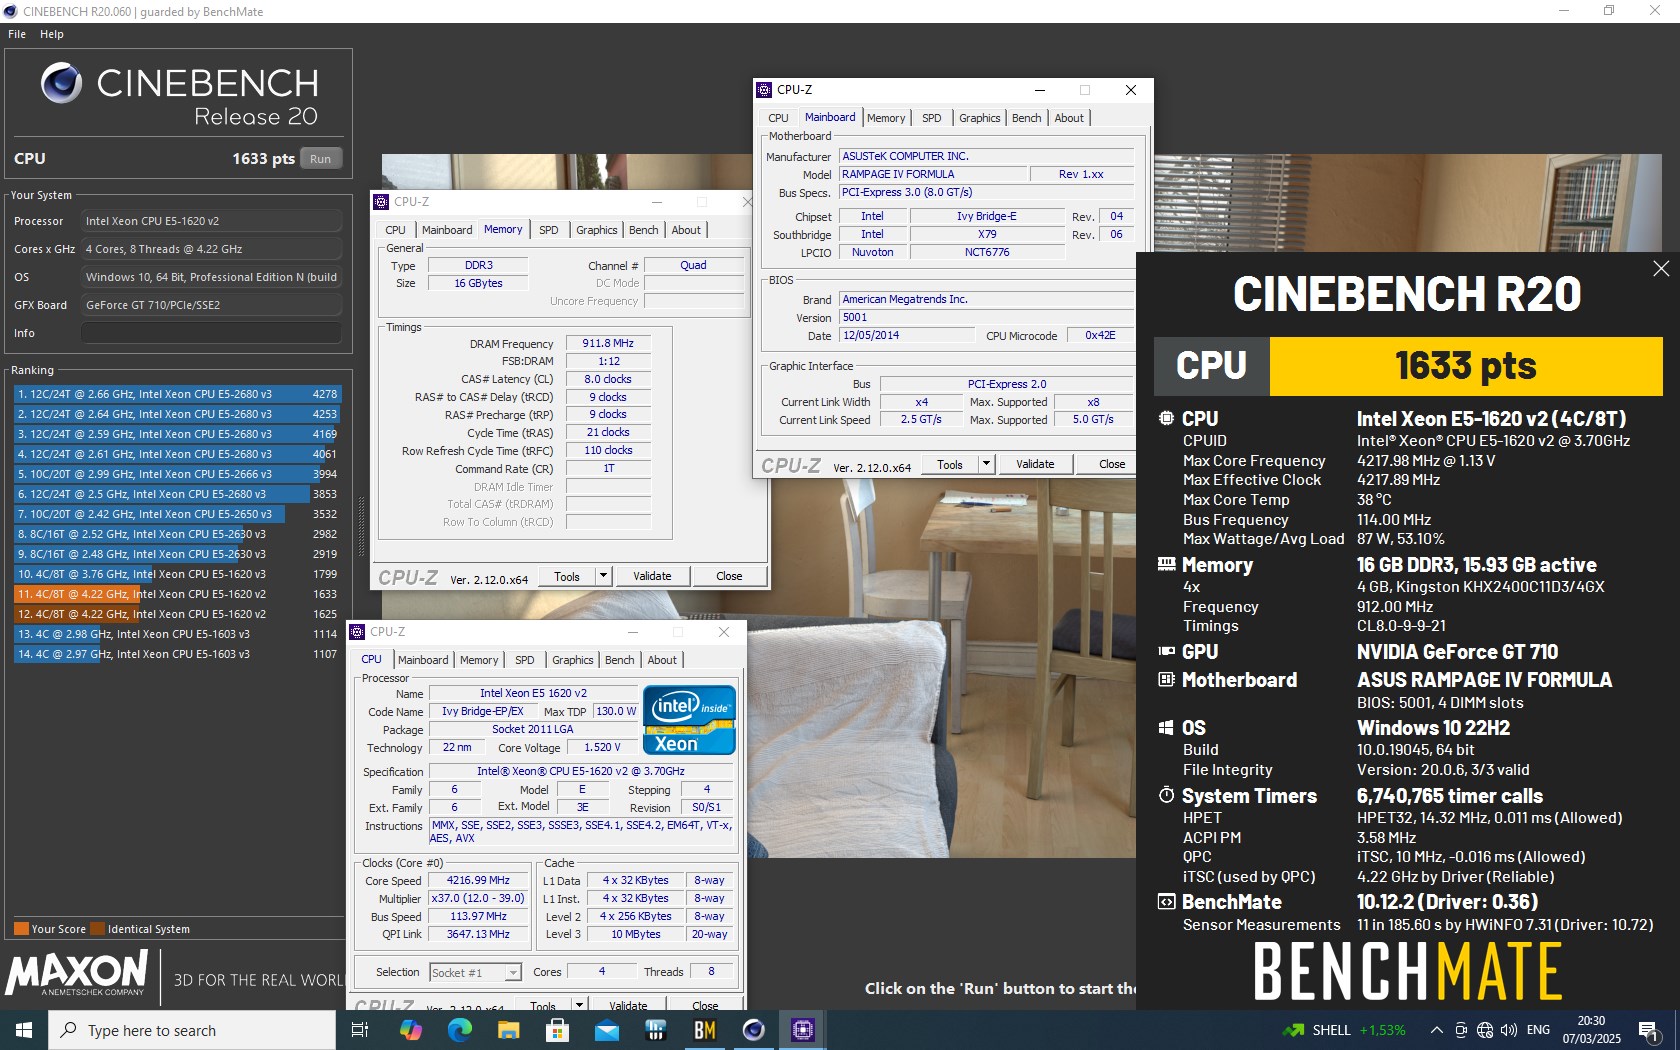This screenshot has width=1680, height=1050.
Task: Click Validate in the CPU-Z Memory window
Action: 652,576
